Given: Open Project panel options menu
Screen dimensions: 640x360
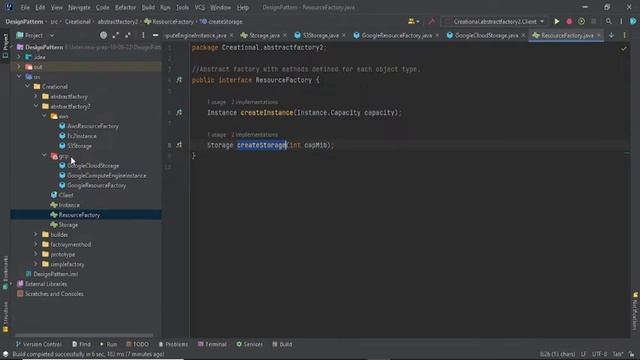Looking at the screenshot, I should [143, 36].
